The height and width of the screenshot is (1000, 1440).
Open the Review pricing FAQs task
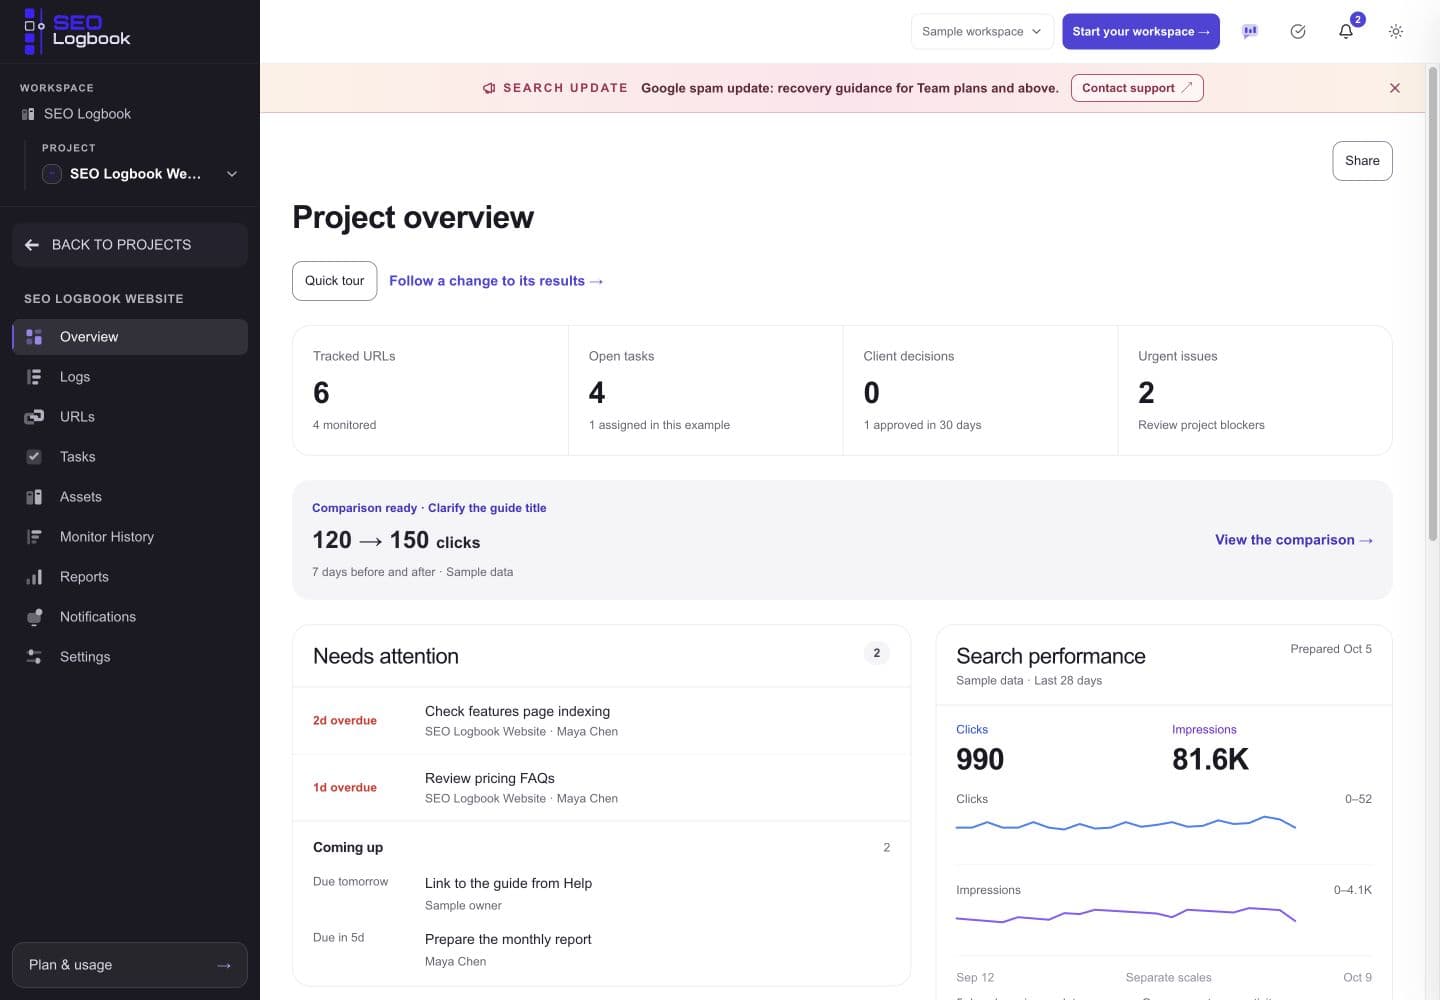601,788
